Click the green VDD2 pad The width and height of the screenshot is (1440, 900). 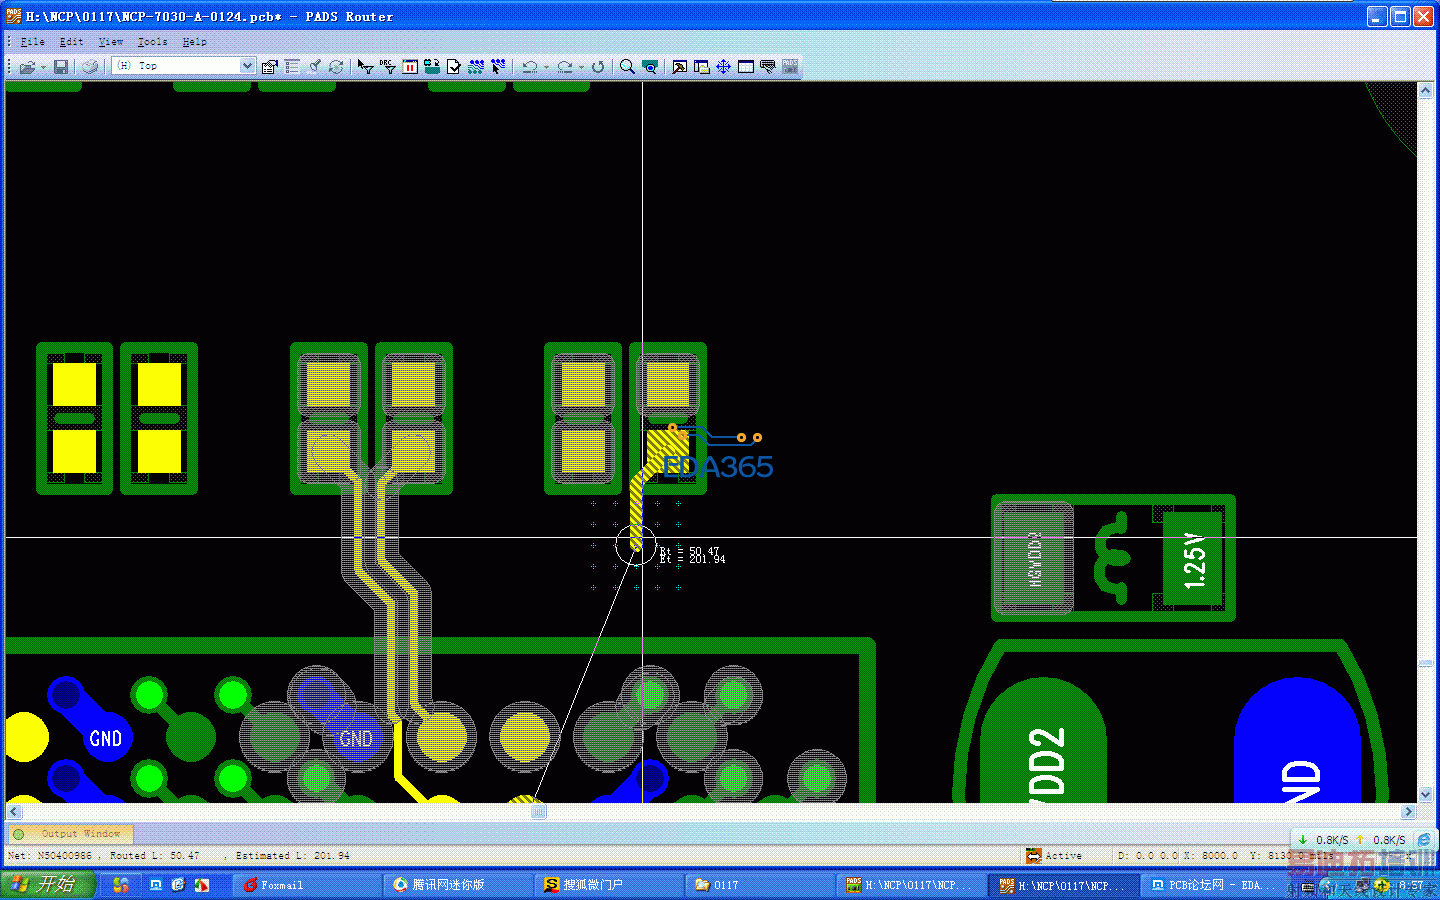pyautogui.click(x=1044, y=742)
